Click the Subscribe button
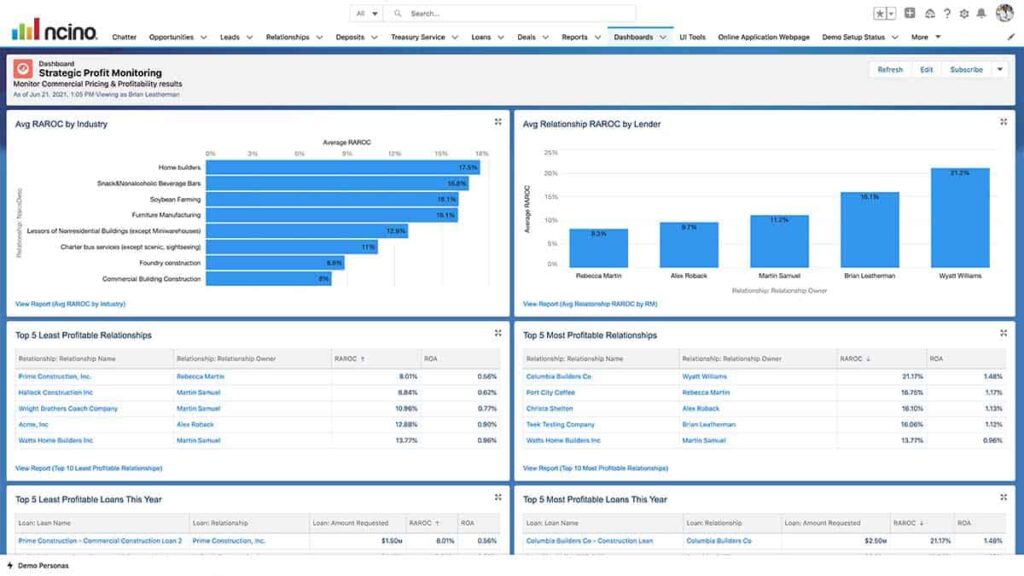The height and width of the screenshot is (576, 1024). (966, 69)
